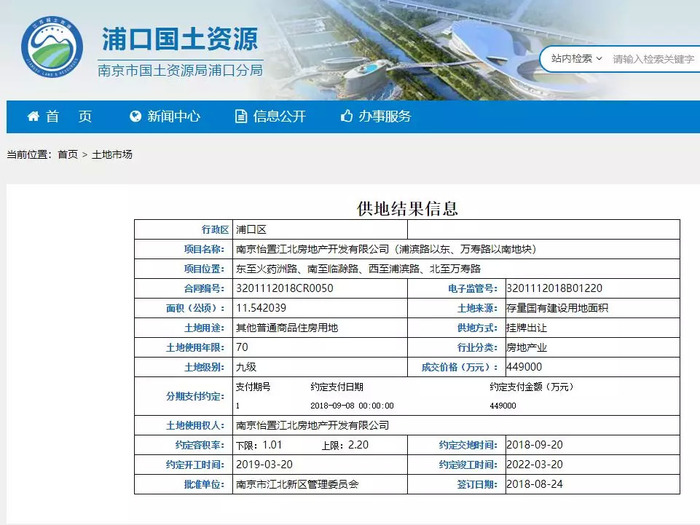
Task: Click the home icon beside 首页
Action: [33, 117]
